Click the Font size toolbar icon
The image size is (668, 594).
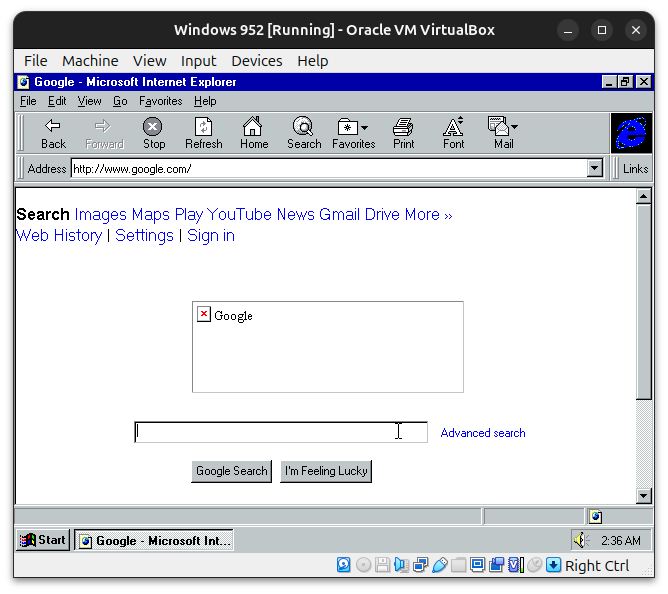tap(453, 133)
